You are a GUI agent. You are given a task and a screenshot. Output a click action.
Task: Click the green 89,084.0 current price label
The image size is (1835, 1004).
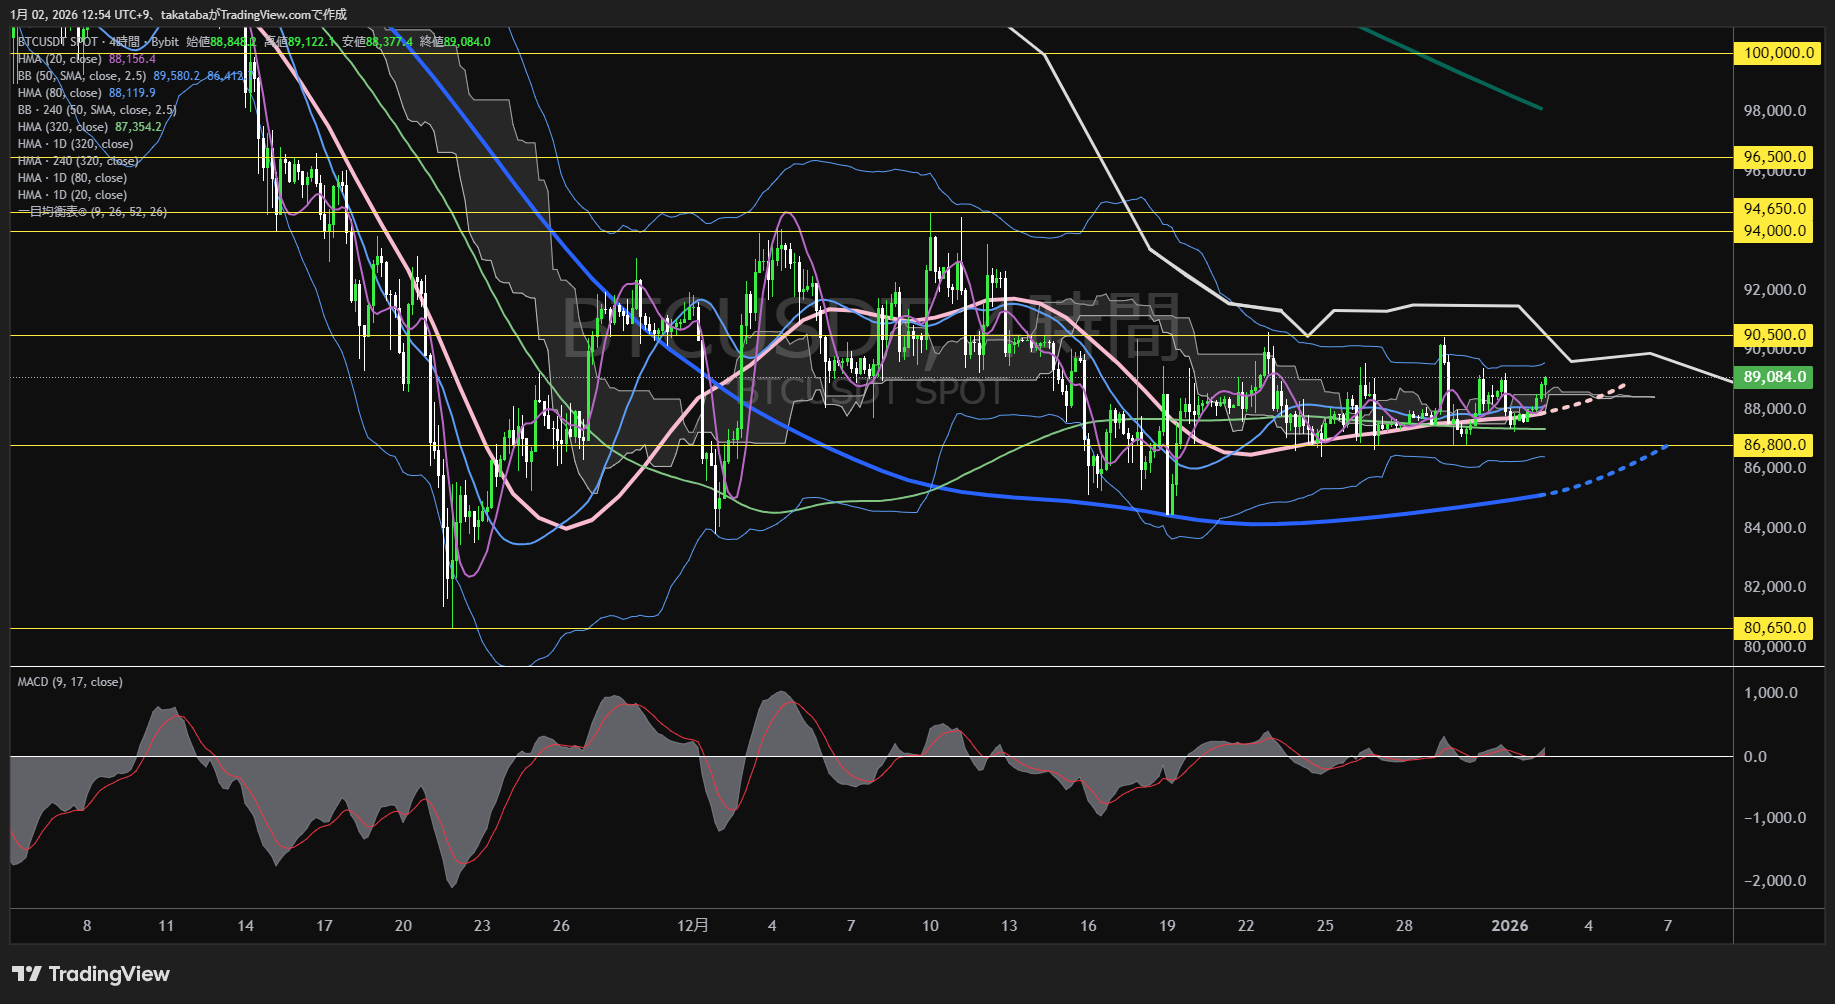coord(1776,377)
